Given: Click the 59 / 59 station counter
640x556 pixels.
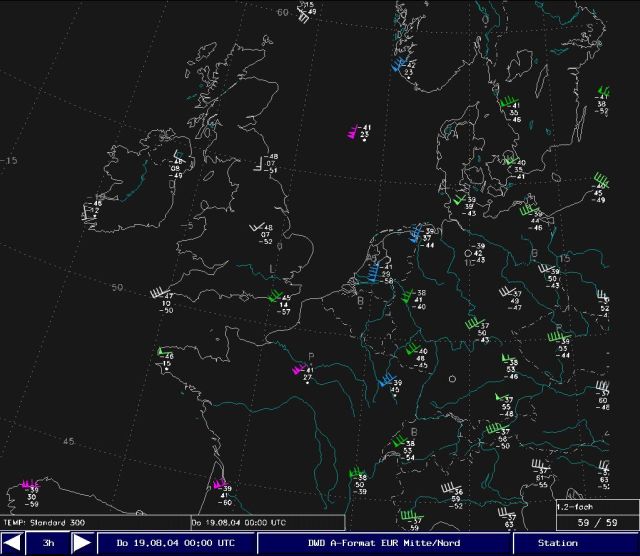Looking at the screenshot, I should pyautogui.click(x=597, y=522).
